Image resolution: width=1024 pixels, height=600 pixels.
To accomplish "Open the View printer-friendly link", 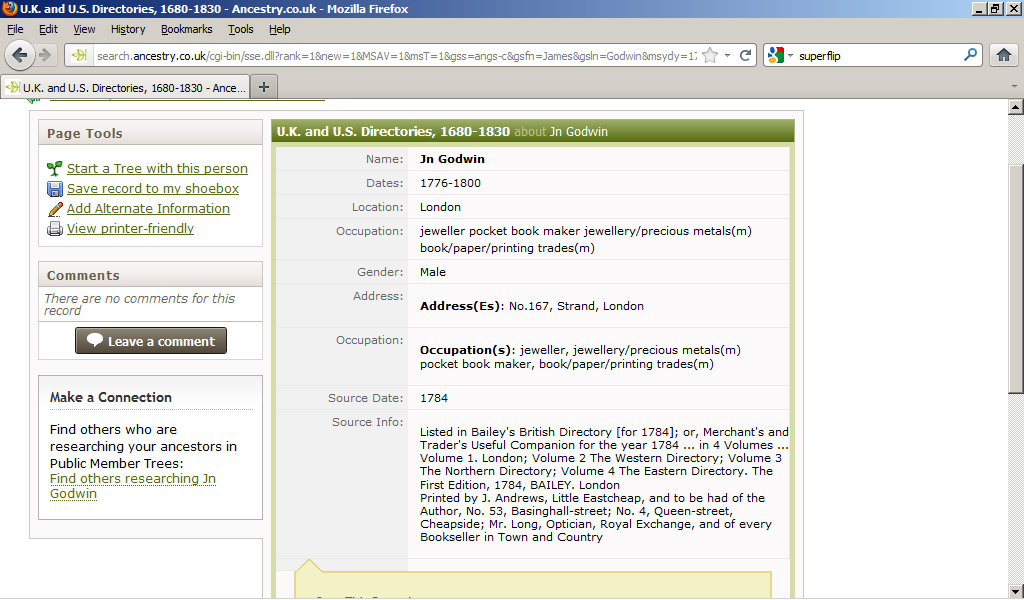I will tap(131, 229).
